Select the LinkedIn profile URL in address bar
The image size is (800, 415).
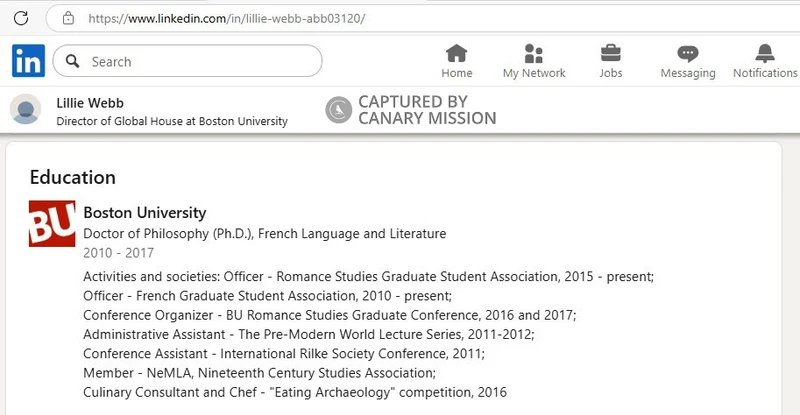[x=227, y=19]
